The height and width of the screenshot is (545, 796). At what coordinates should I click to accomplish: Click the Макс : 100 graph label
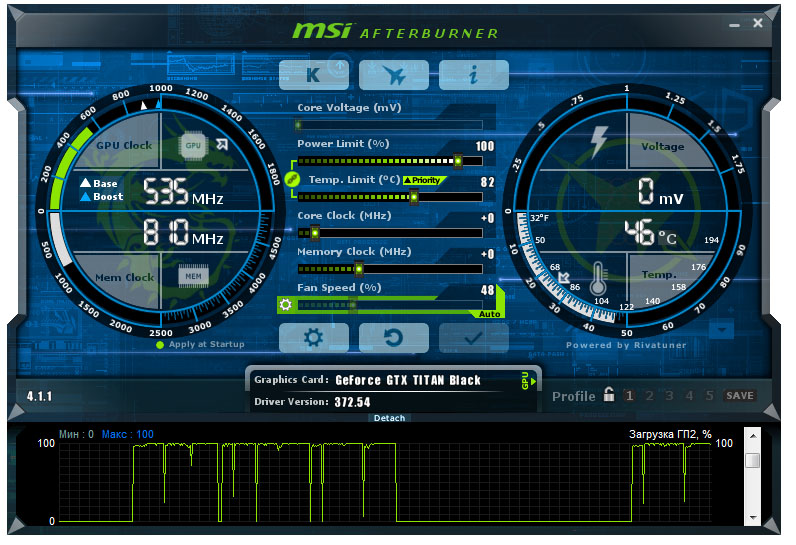(127, 434)
